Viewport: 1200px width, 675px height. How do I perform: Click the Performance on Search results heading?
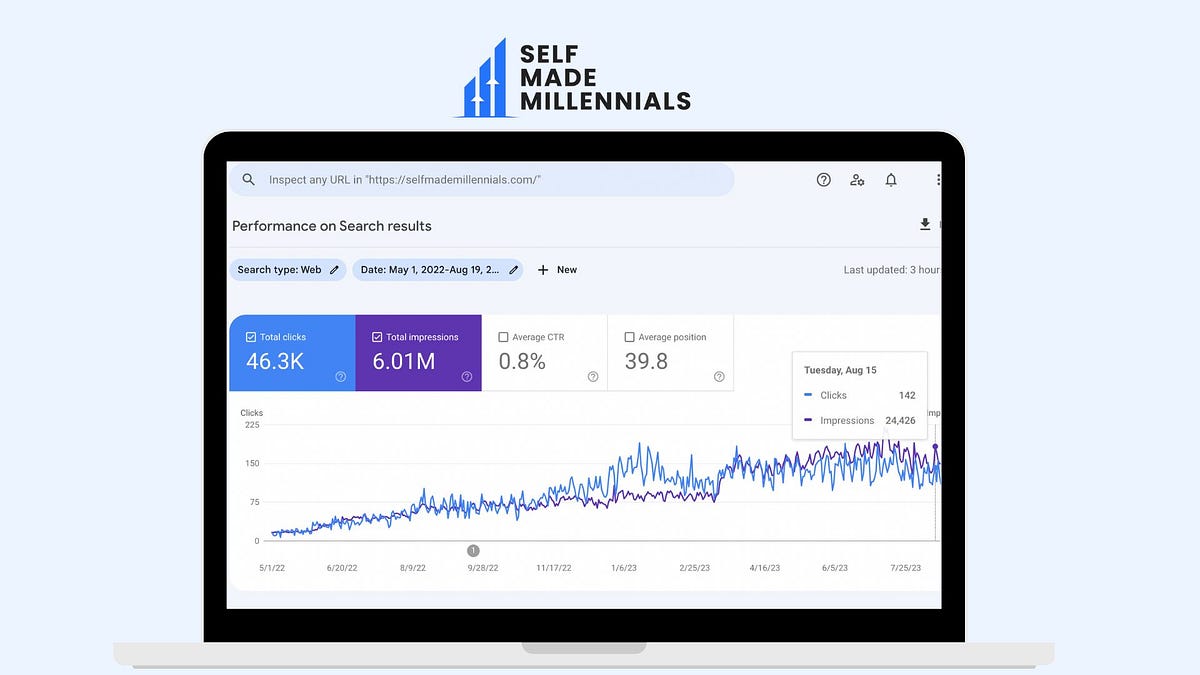tap(332, 226)
